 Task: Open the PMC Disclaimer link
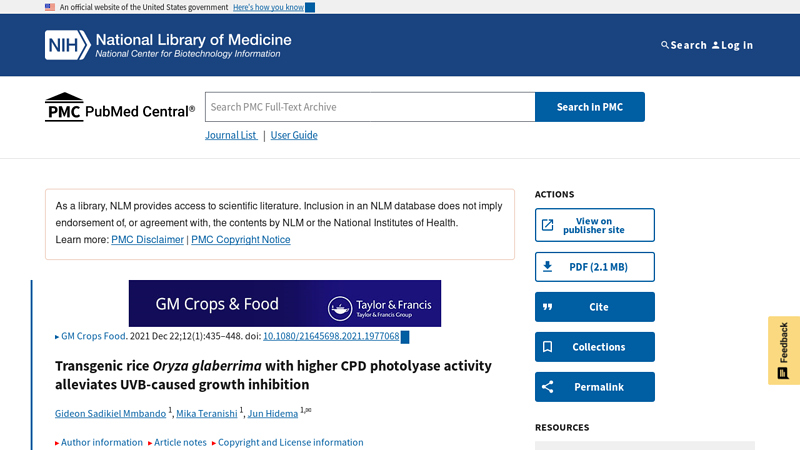pos(147,240)
